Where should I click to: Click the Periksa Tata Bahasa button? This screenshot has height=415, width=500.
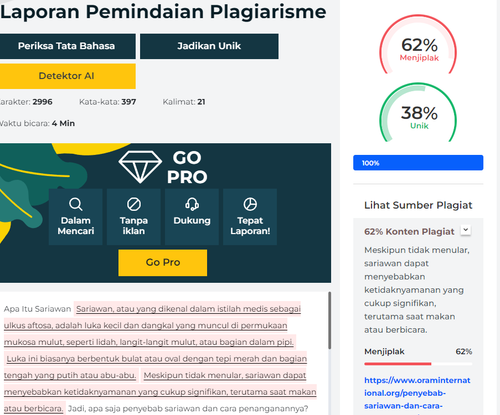point(67,46)
